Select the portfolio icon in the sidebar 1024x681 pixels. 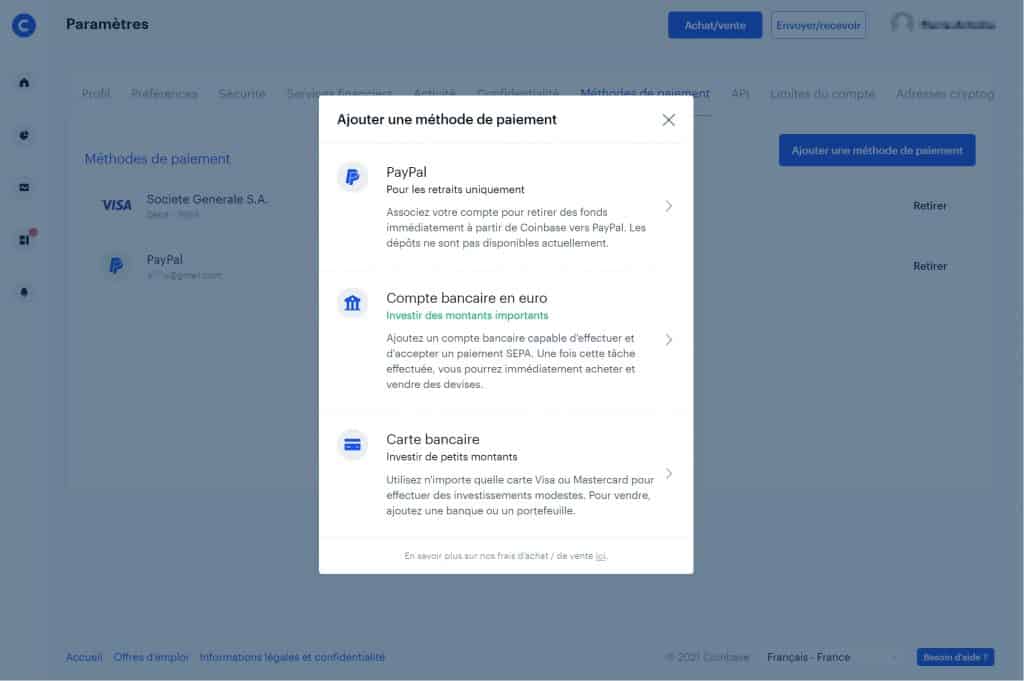(x=23, y=134)
